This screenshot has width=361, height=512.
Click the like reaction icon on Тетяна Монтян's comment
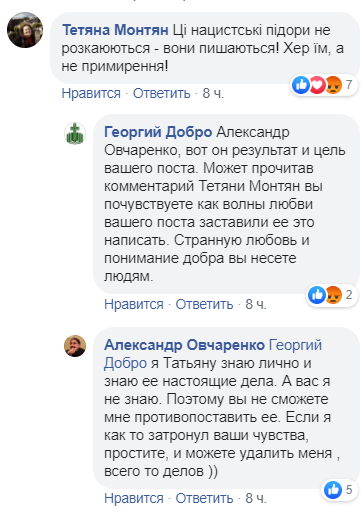[301, 85]
